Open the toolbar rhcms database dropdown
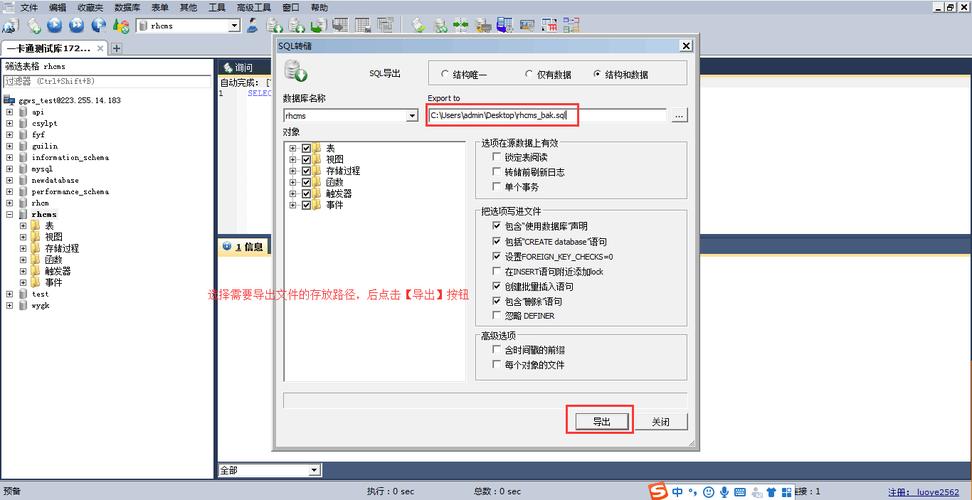 point(234,26)
